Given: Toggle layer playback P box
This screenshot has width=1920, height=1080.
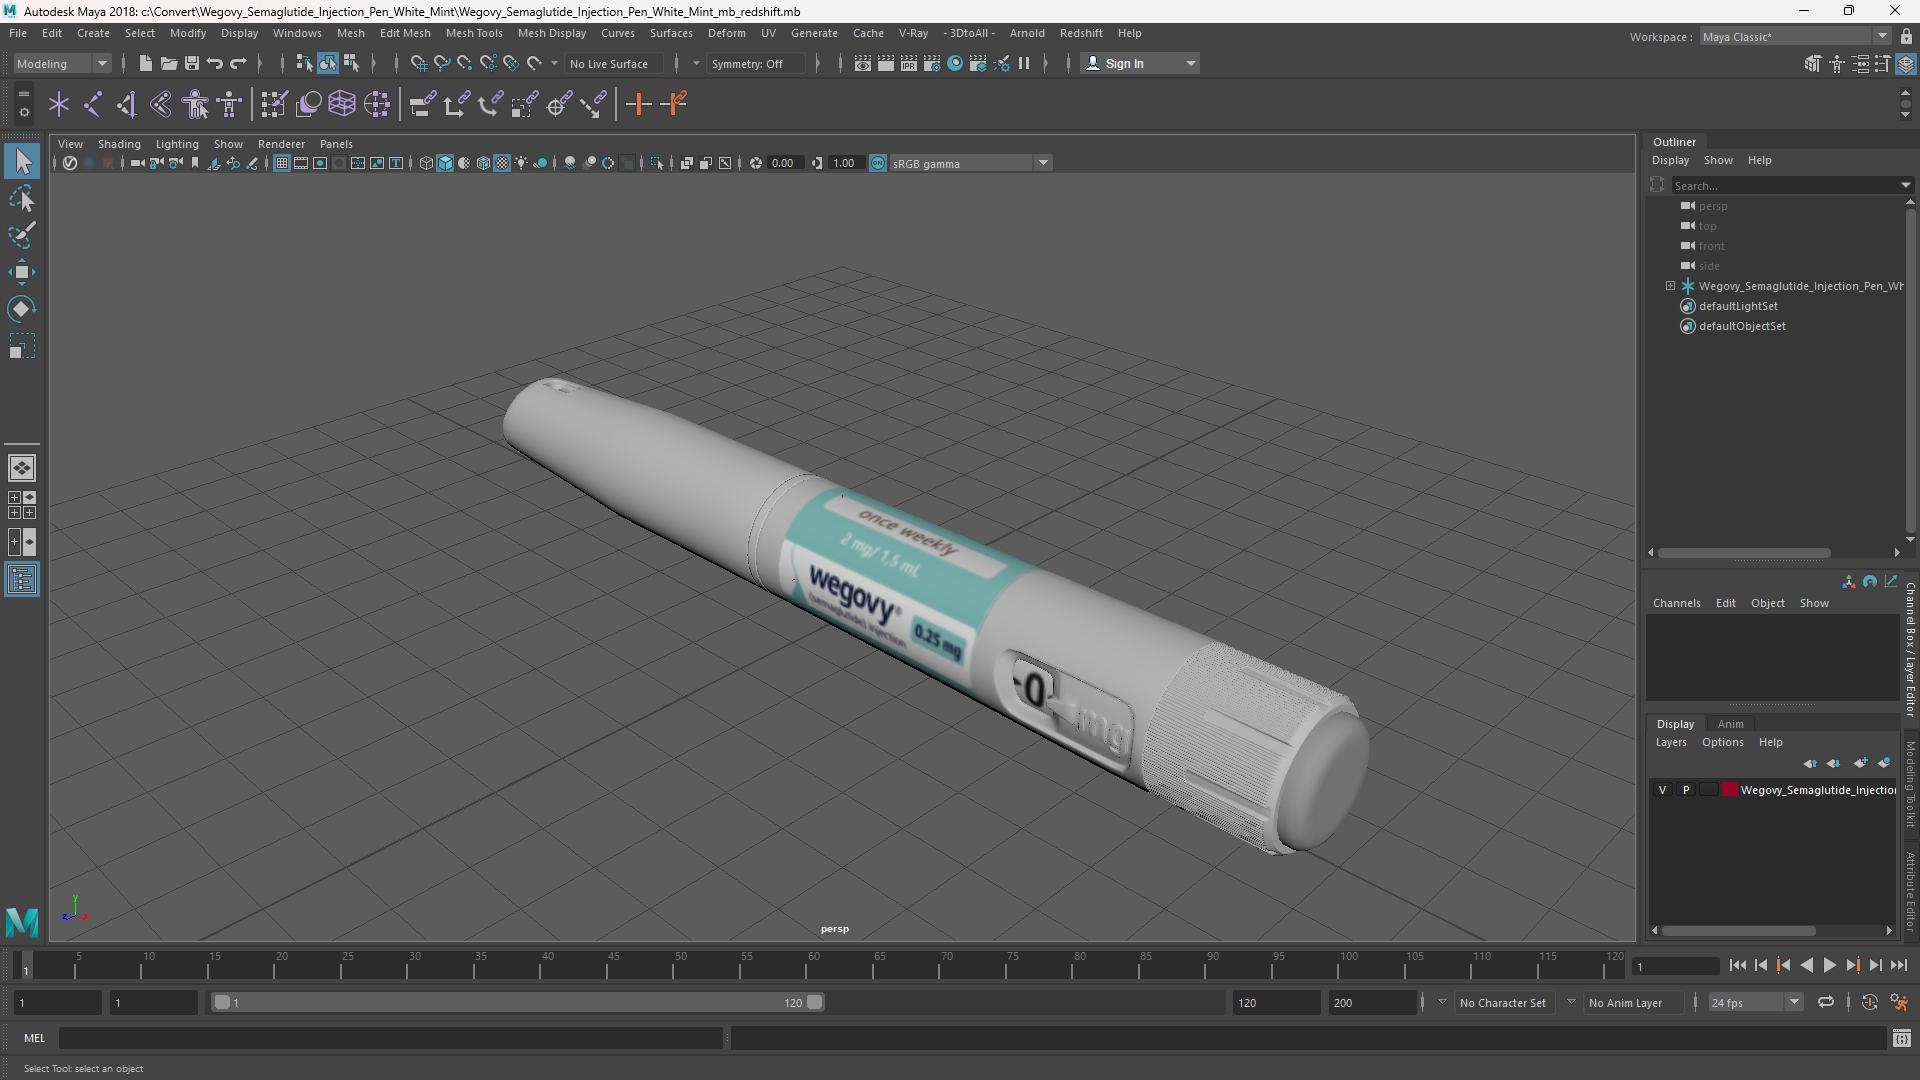Looking at the screenshot, I should click(x=1686, y=790).
